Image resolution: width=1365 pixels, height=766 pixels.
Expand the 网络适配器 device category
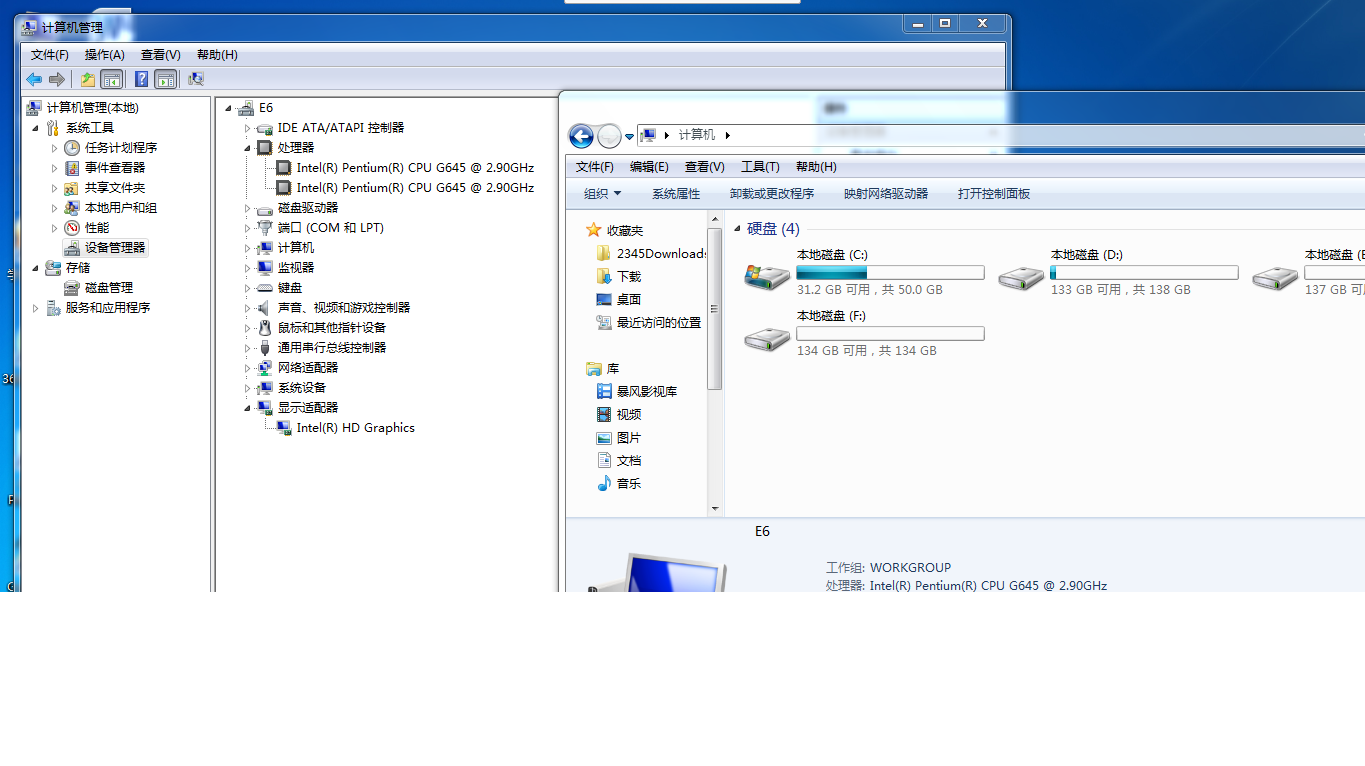[248, 368]
